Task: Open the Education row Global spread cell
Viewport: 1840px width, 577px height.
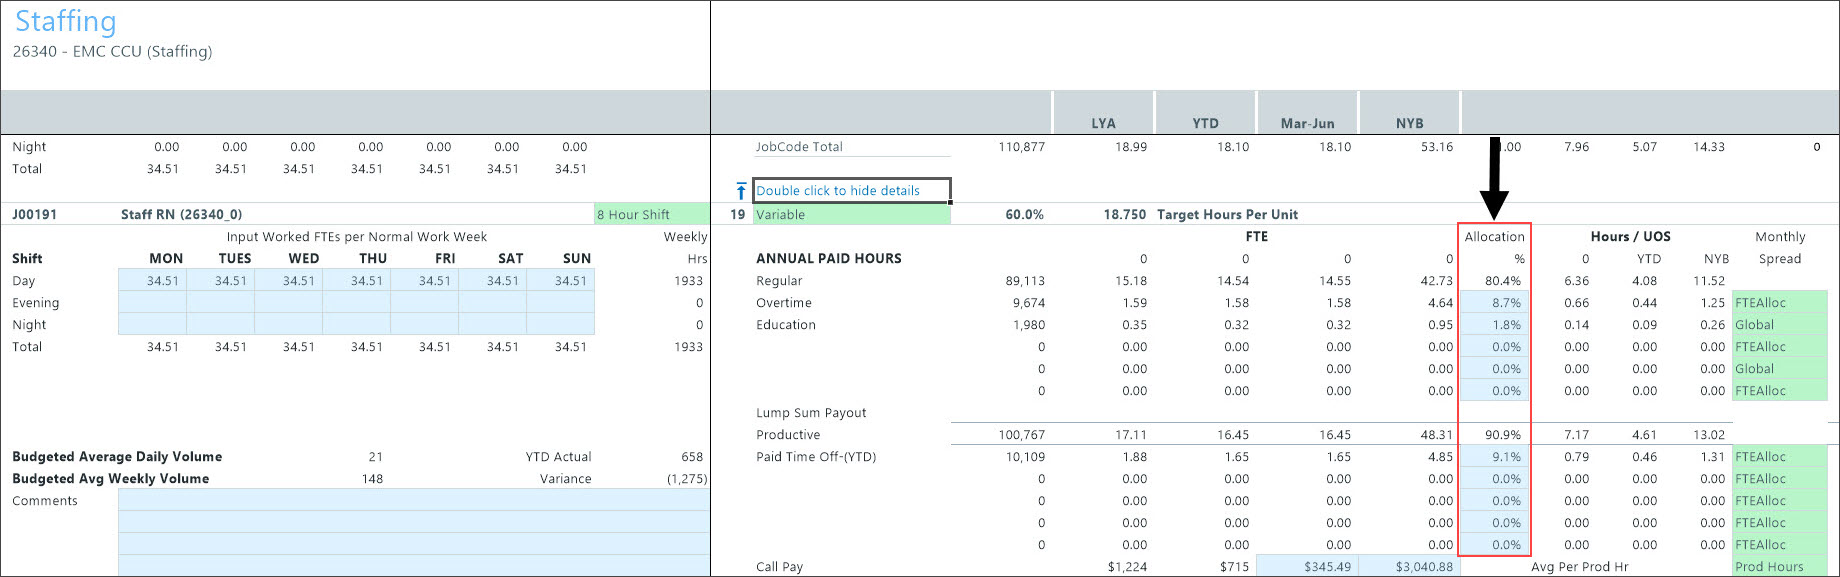Action: [x=1784, y=325]
